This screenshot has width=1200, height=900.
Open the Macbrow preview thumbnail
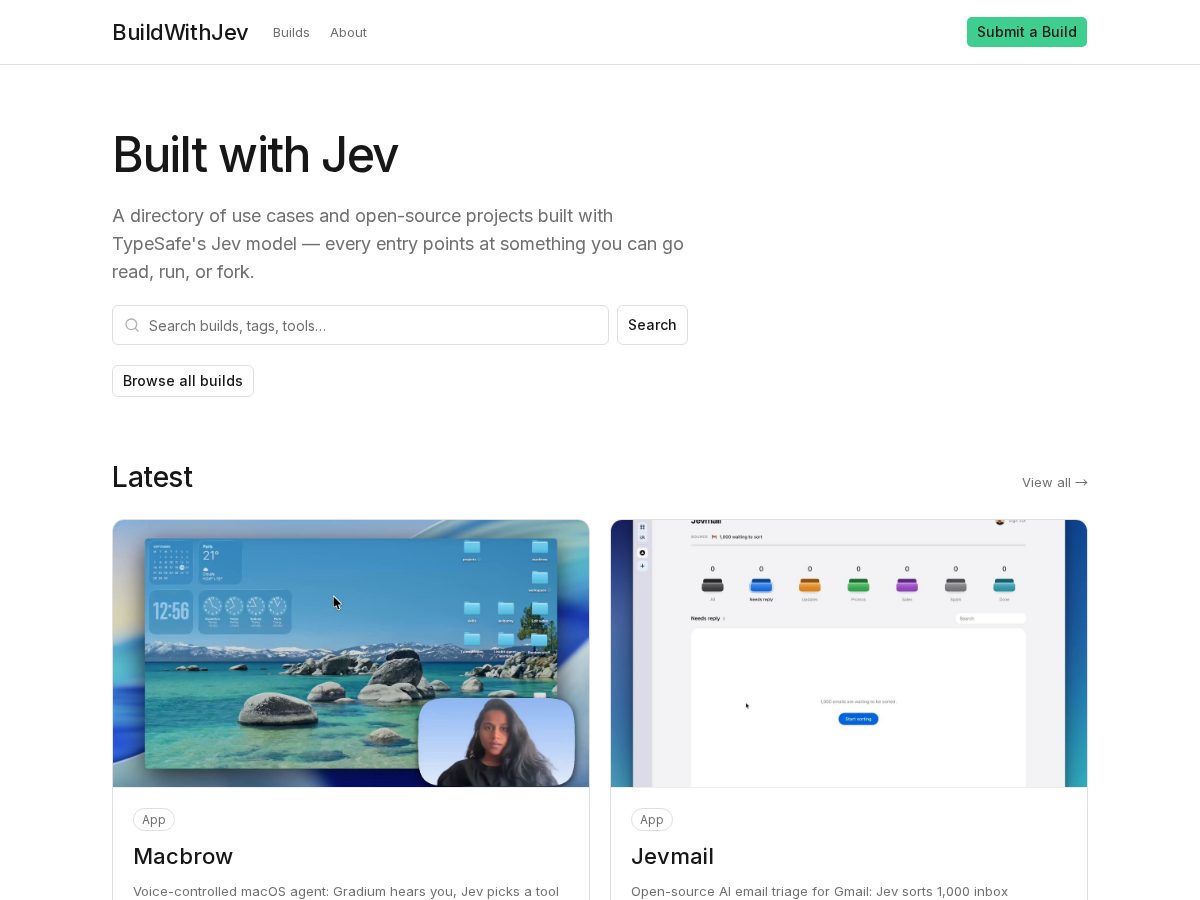[x=351, y=653]
